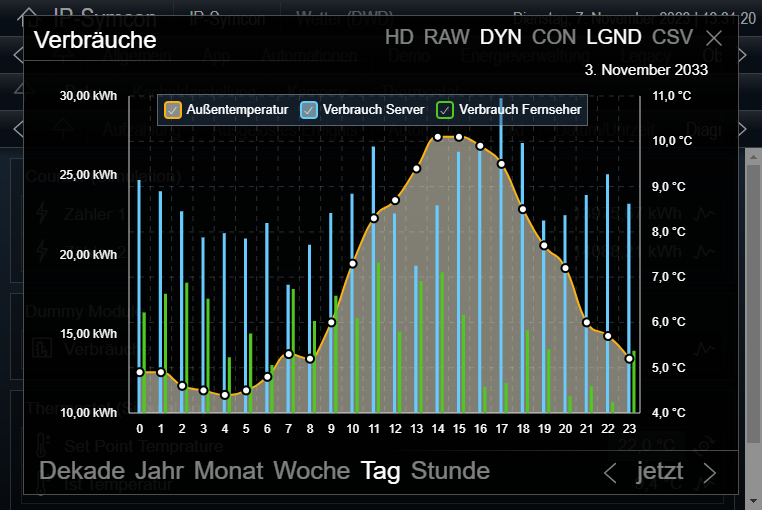Export chart data as CSV

672,38
